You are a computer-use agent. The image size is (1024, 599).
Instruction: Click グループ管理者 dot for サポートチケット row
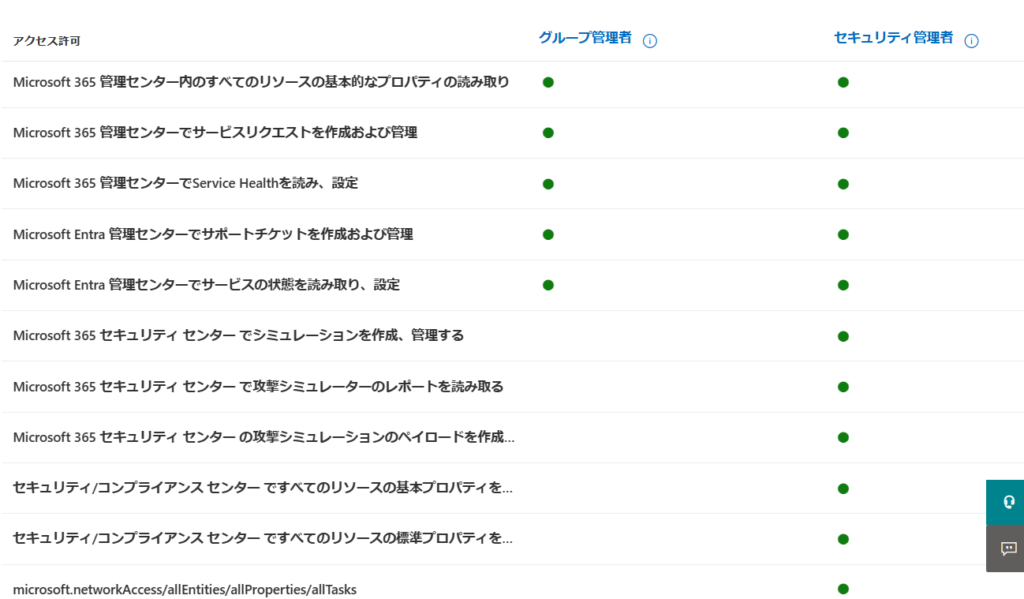(x=548, y=235)
